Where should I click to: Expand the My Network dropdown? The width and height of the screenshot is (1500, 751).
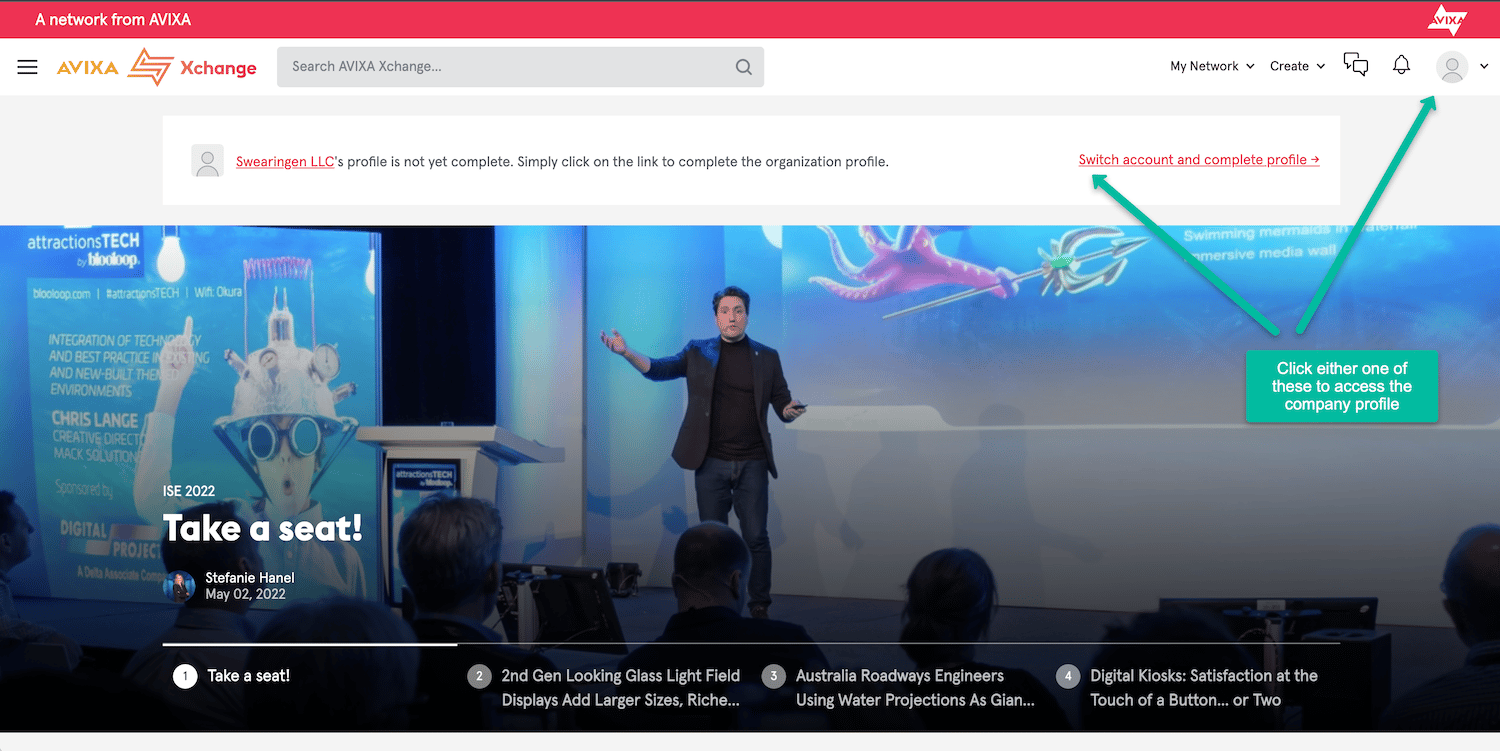tap(1212, 66)
